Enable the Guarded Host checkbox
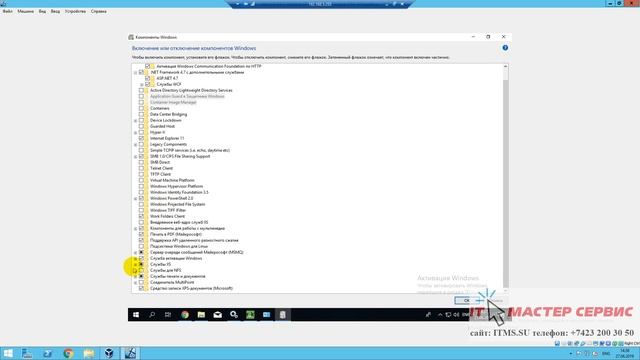Screen dimensions: 640x360 pos(141,126)
